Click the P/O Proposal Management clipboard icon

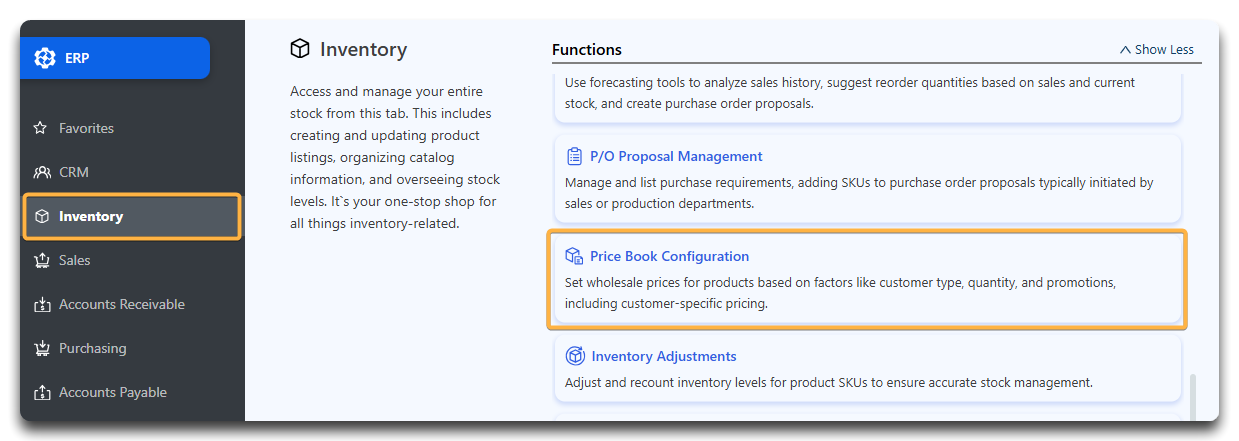[x=574, y=156]
